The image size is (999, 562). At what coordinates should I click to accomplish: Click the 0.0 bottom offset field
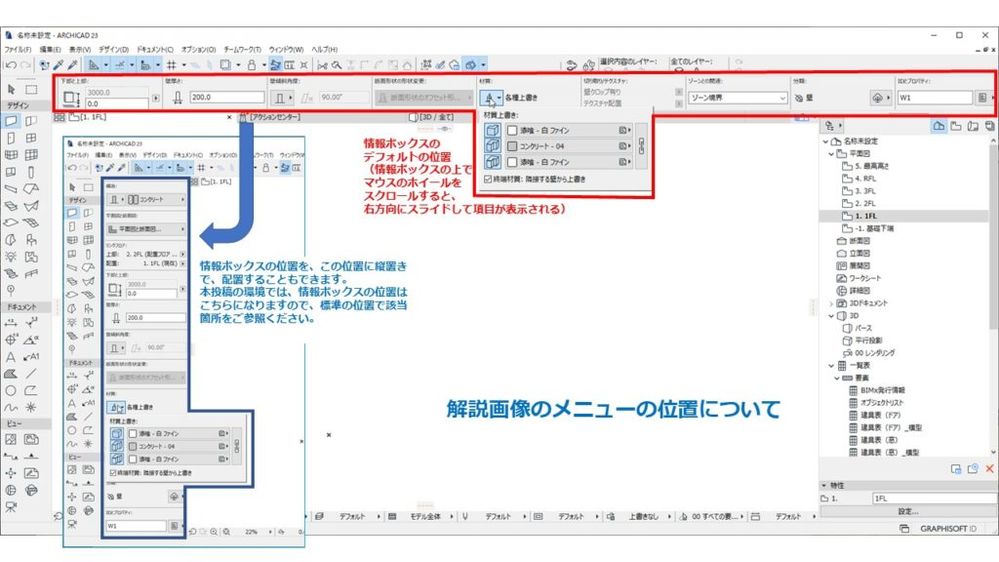coord(117,103)
